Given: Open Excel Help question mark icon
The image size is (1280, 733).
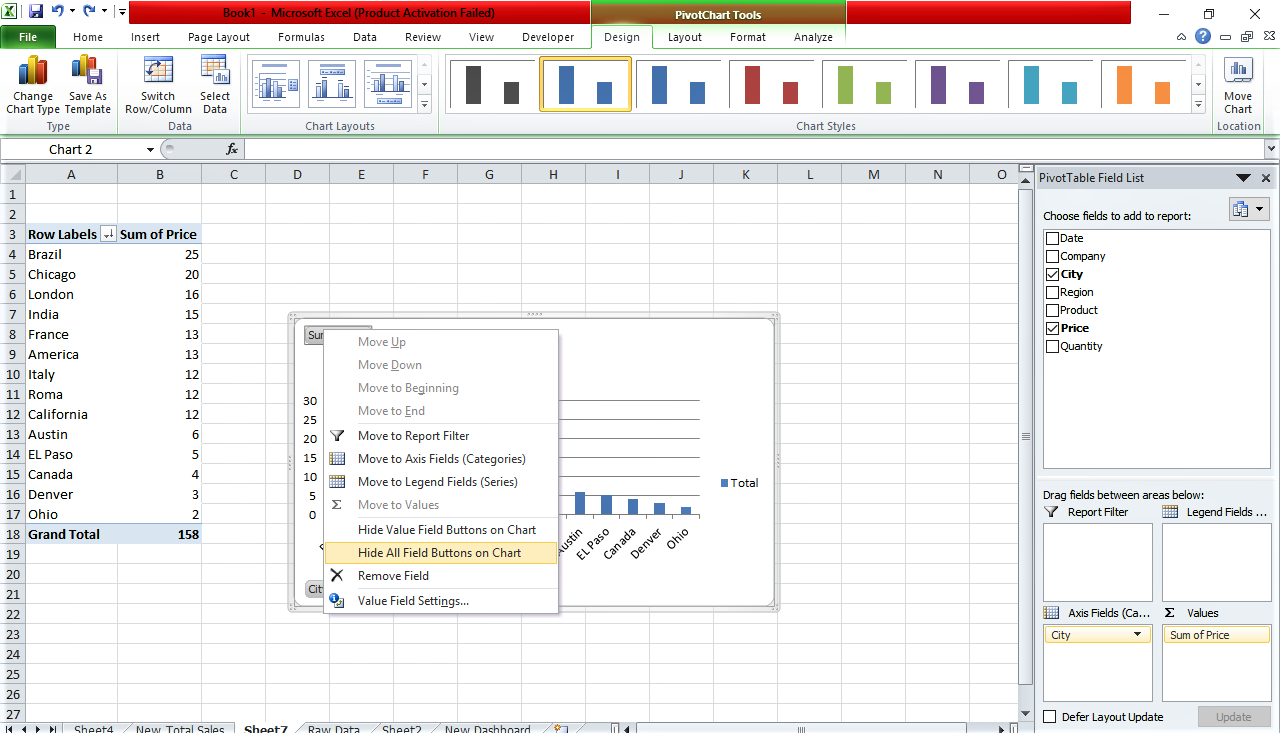Looking at the screenshot, I should coord(1203,36).
